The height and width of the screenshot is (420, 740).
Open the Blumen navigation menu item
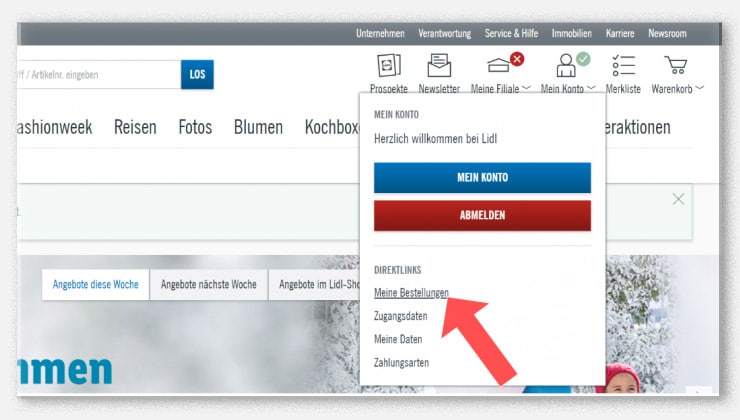click(258, 128)
